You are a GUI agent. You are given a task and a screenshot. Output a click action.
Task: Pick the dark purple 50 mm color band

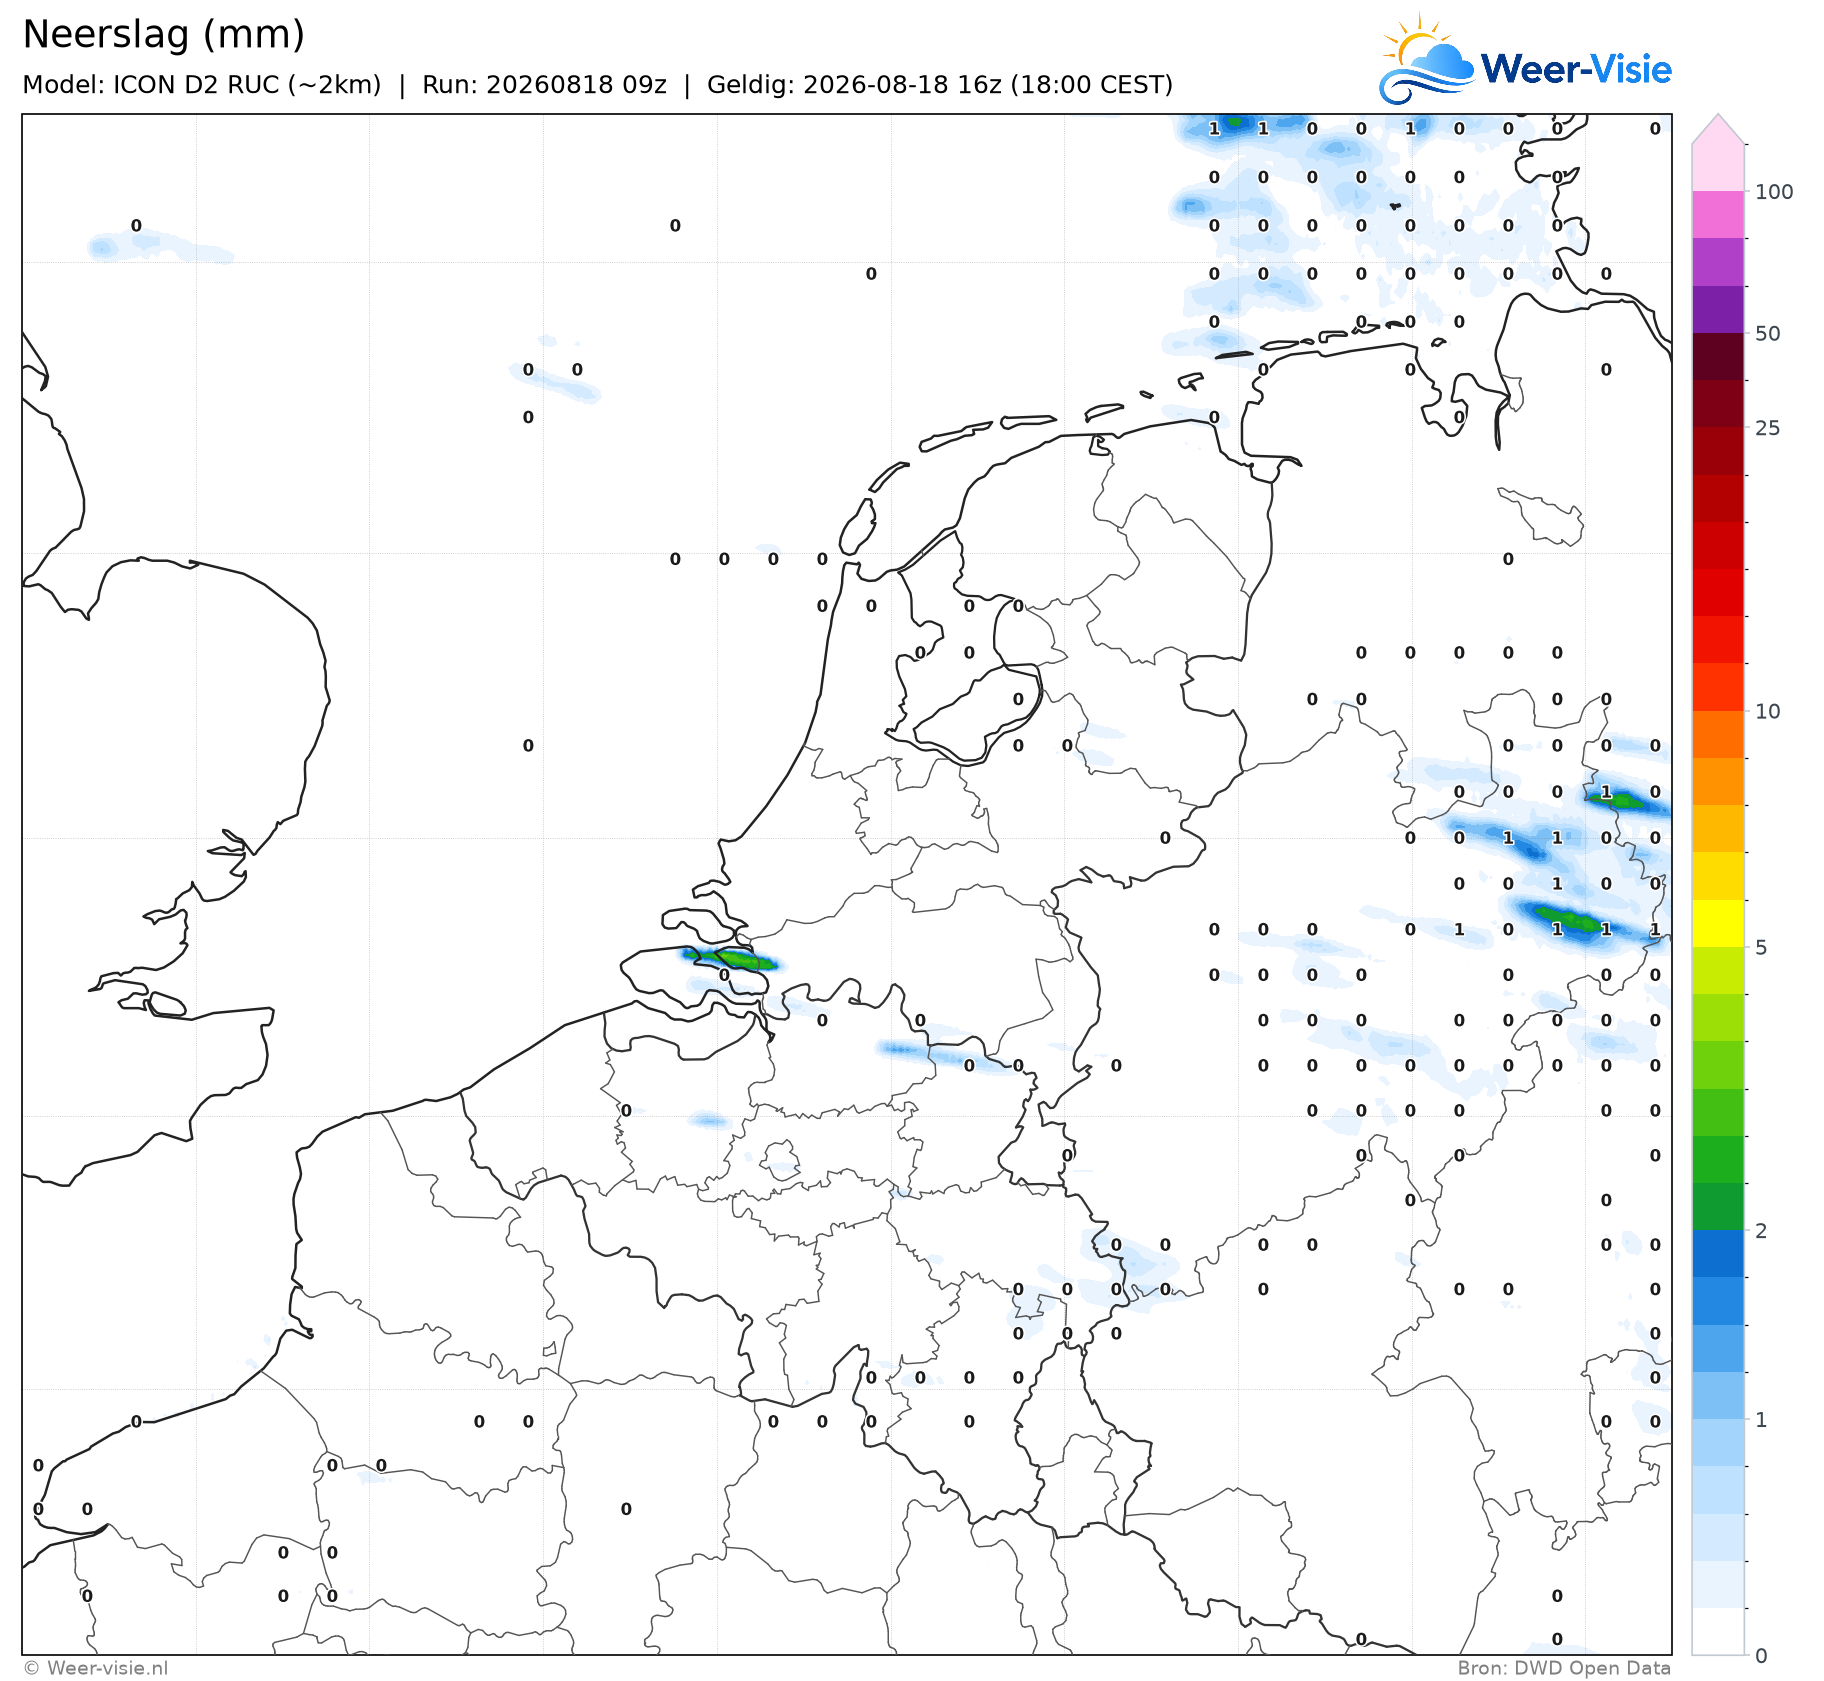(1718, 309)
